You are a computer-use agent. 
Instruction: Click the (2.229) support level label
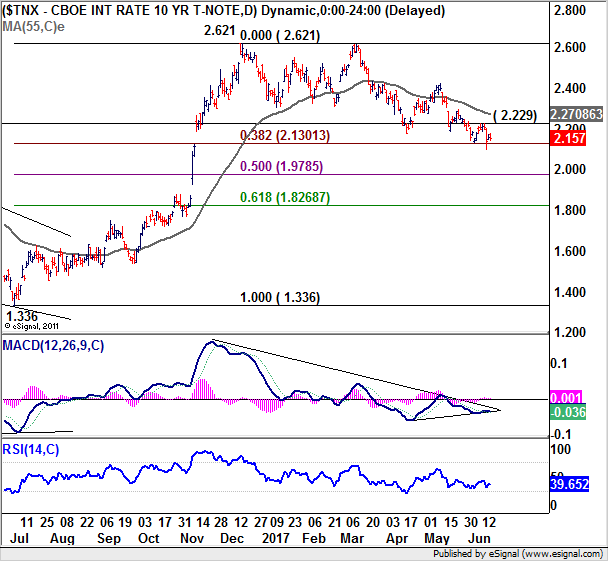click(x=515, y=115)
